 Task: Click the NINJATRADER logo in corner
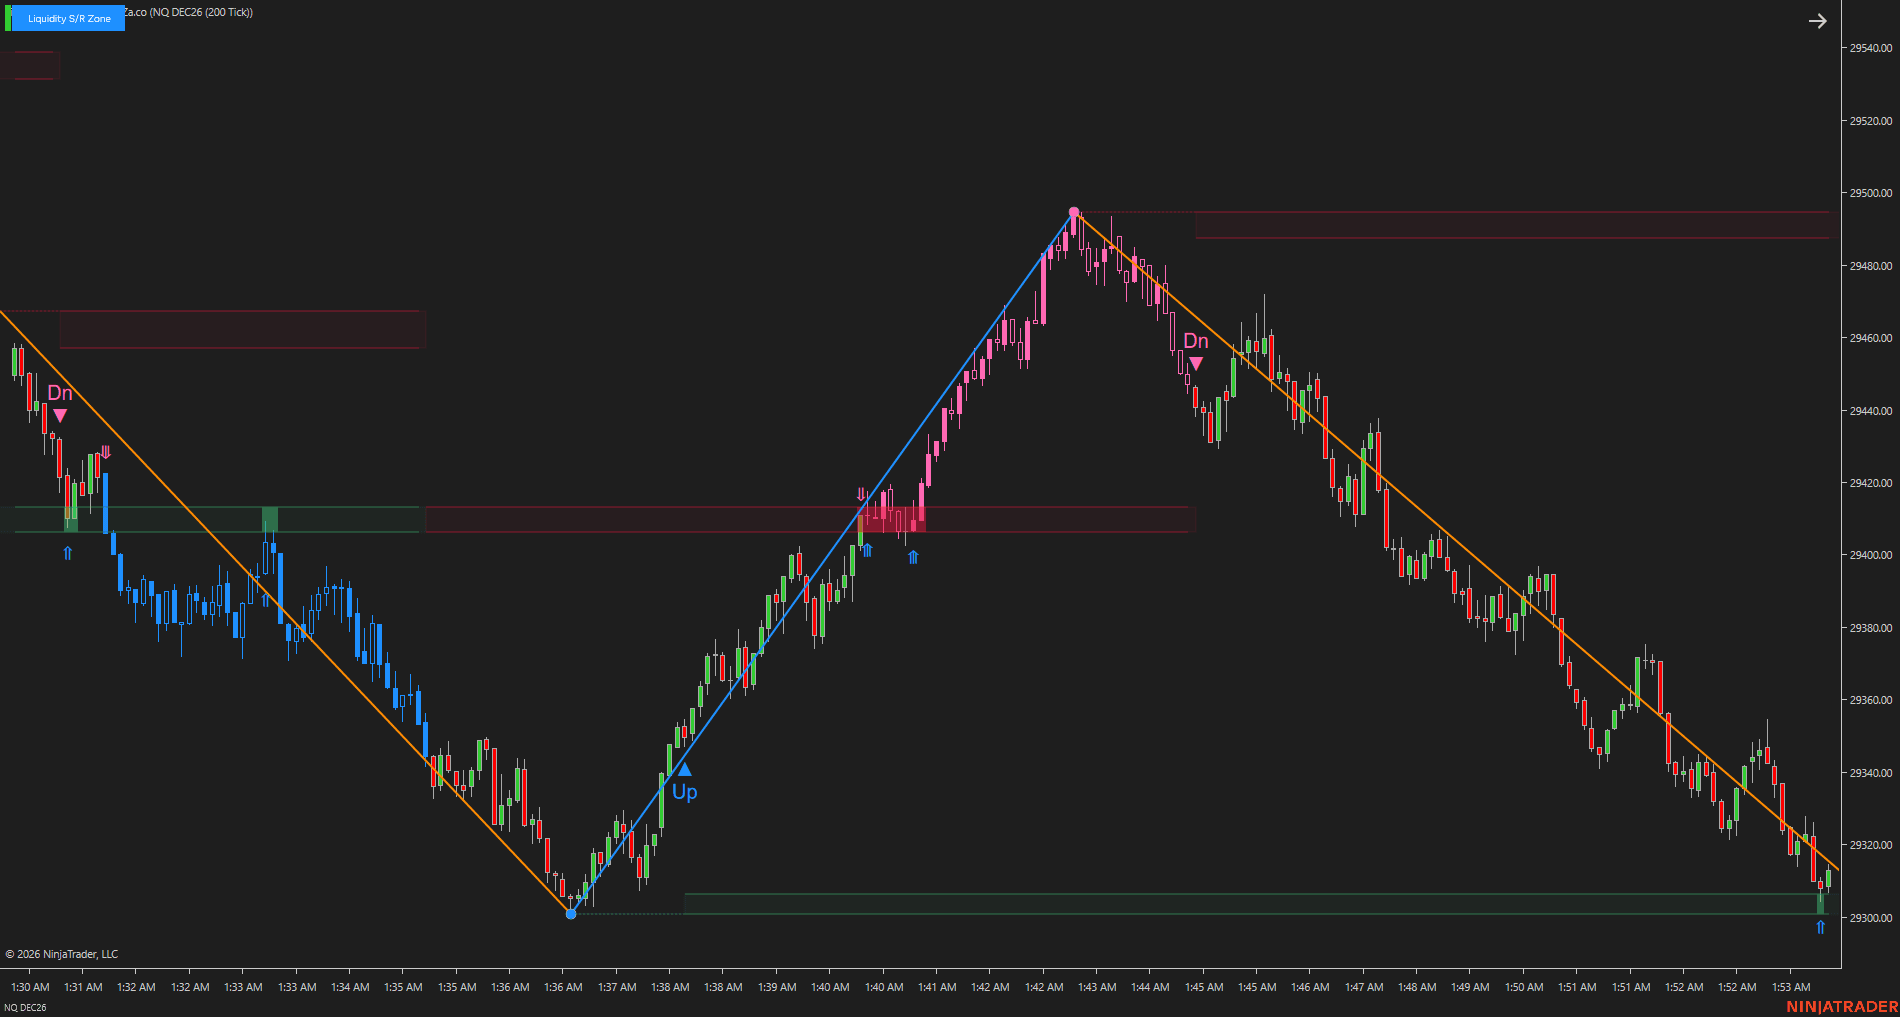1842,1007
